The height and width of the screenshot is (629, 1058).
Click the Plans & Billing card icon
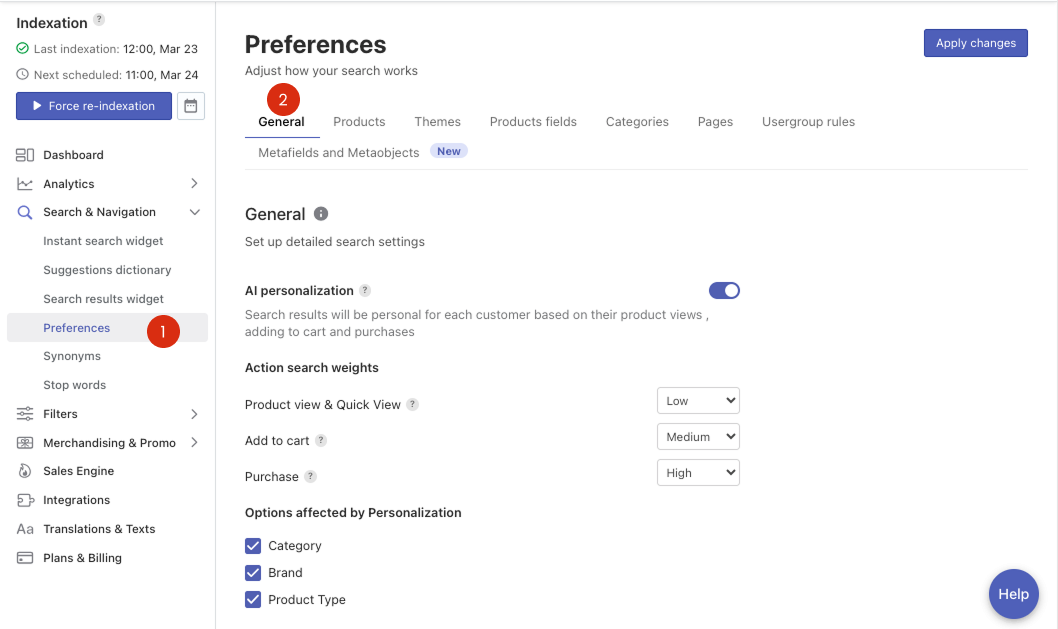[25, 558]
